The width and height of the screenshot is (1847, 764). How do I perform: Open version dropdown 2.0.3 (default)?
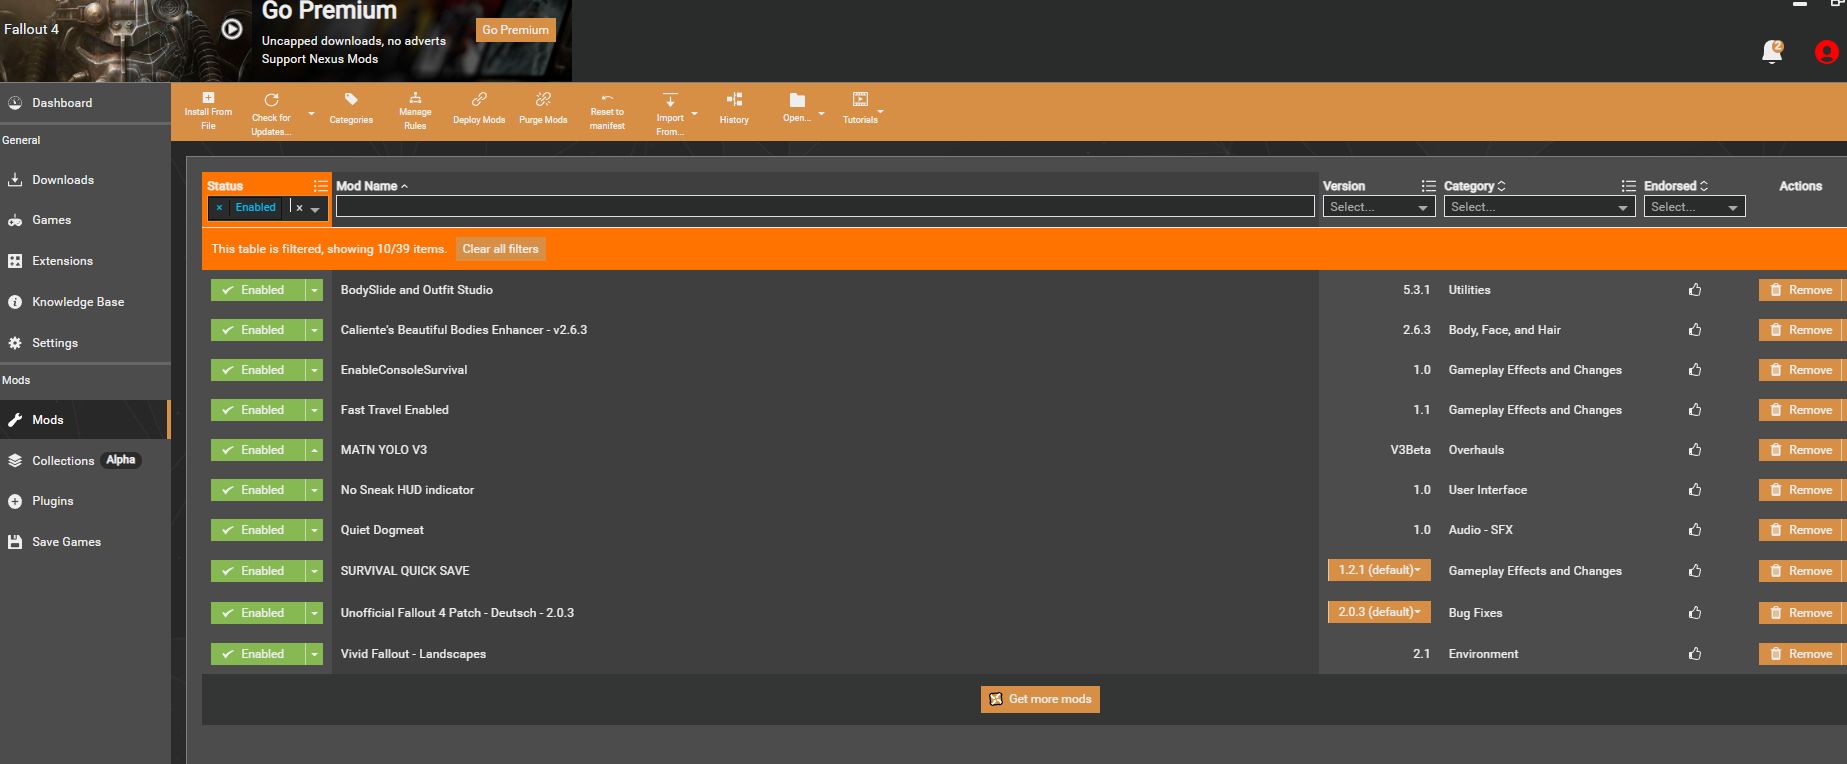point(1379,612)
